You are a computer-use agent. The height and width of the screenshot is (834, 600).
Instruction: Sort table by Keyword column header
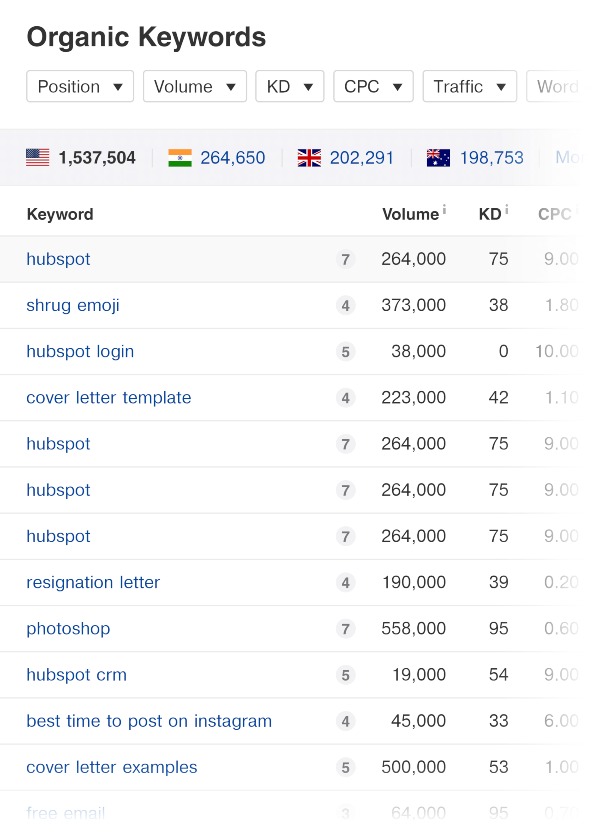tap(60, 214)
